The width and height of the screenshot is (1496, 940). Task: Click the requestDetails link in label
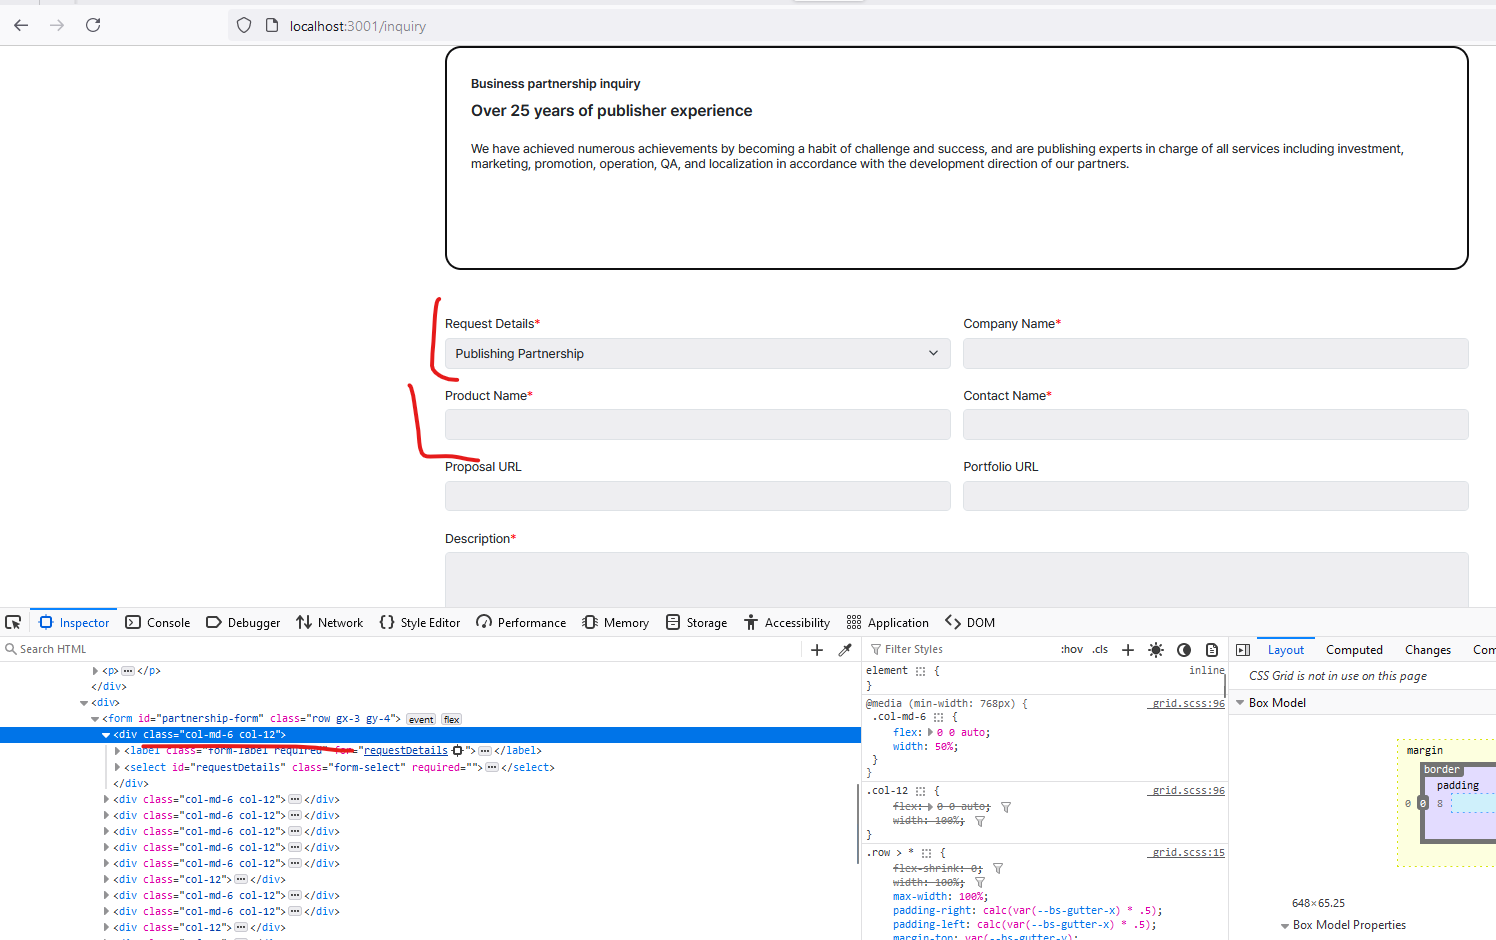[406, 750]
